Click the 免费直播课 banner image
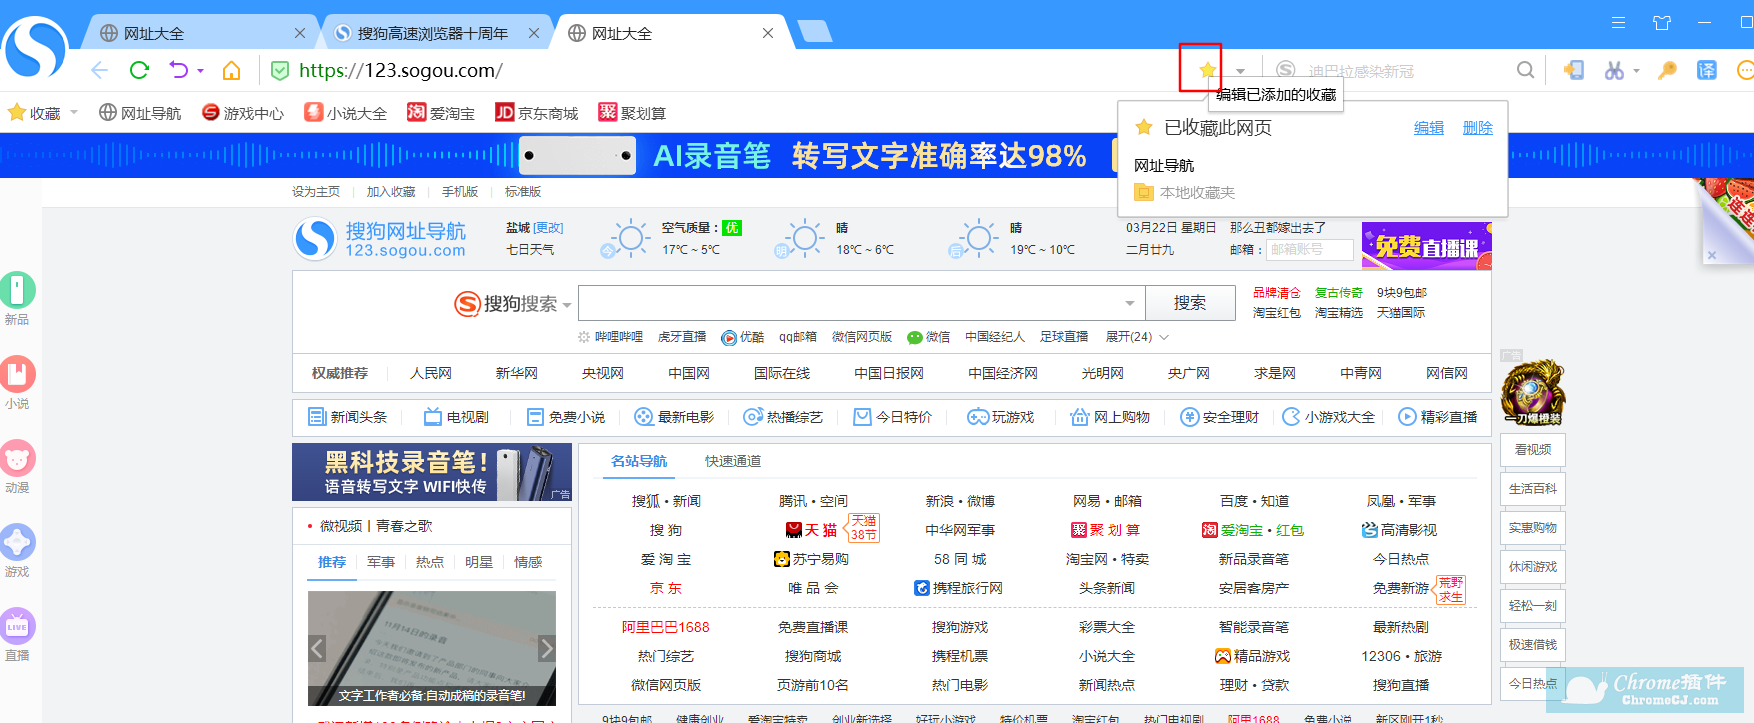The image size is (1754, 723). 1427,245
